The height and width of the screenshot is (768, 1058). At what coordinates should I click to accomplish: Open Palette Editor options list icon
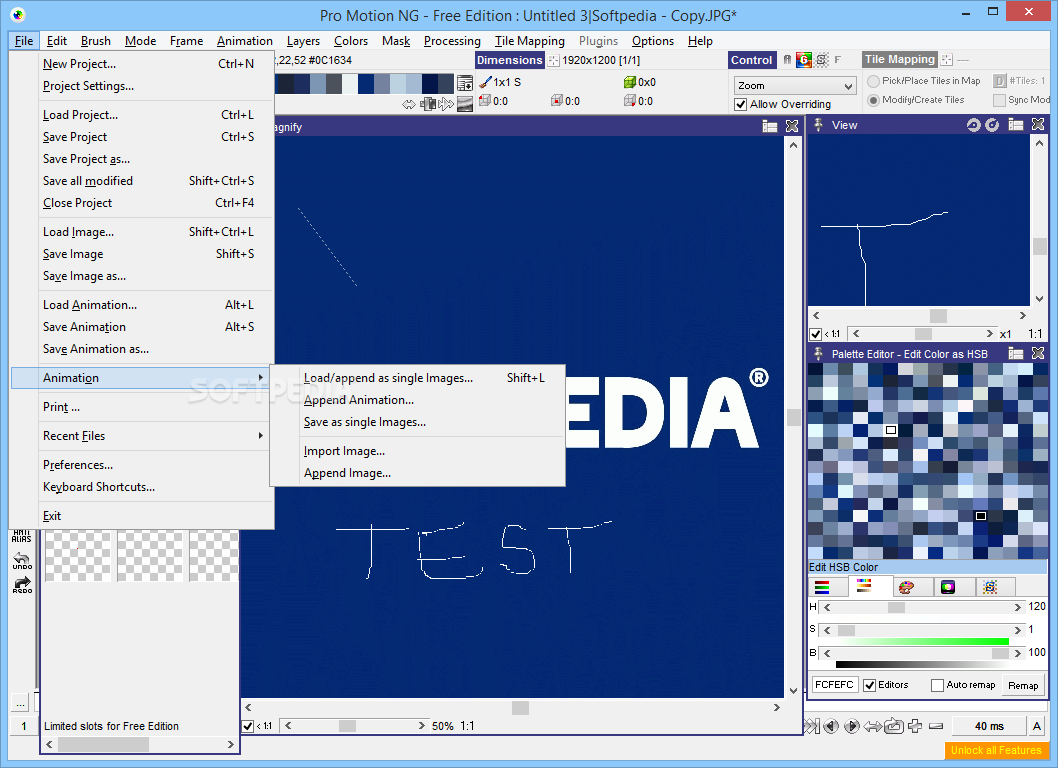[x=1015, y=353]
